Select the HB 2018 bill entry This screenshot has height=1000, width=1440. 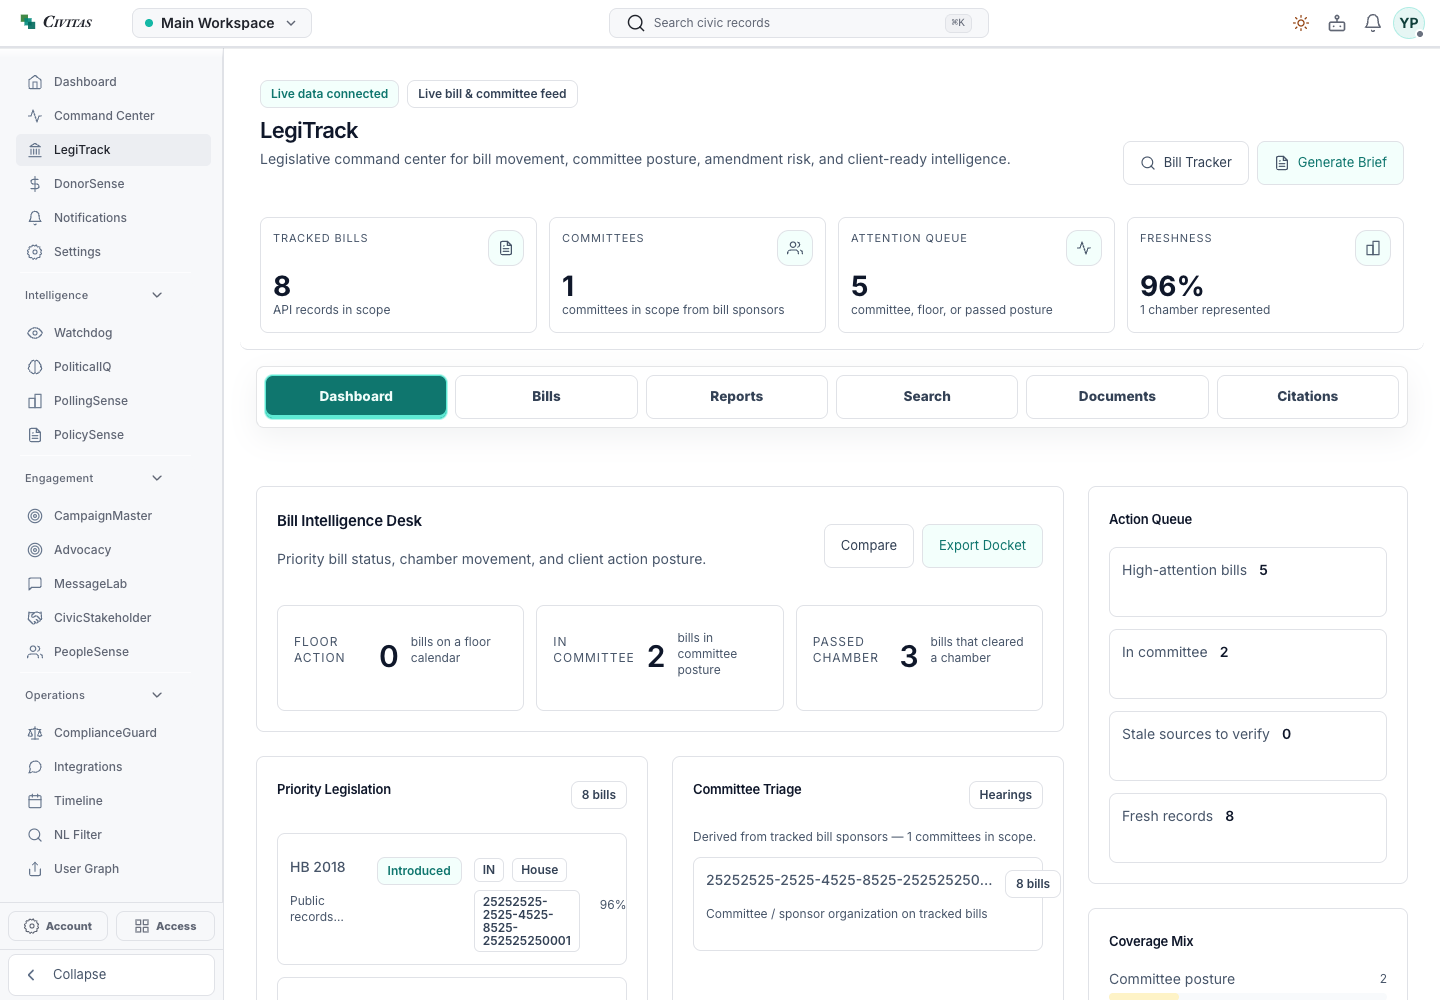pos(452,899)
